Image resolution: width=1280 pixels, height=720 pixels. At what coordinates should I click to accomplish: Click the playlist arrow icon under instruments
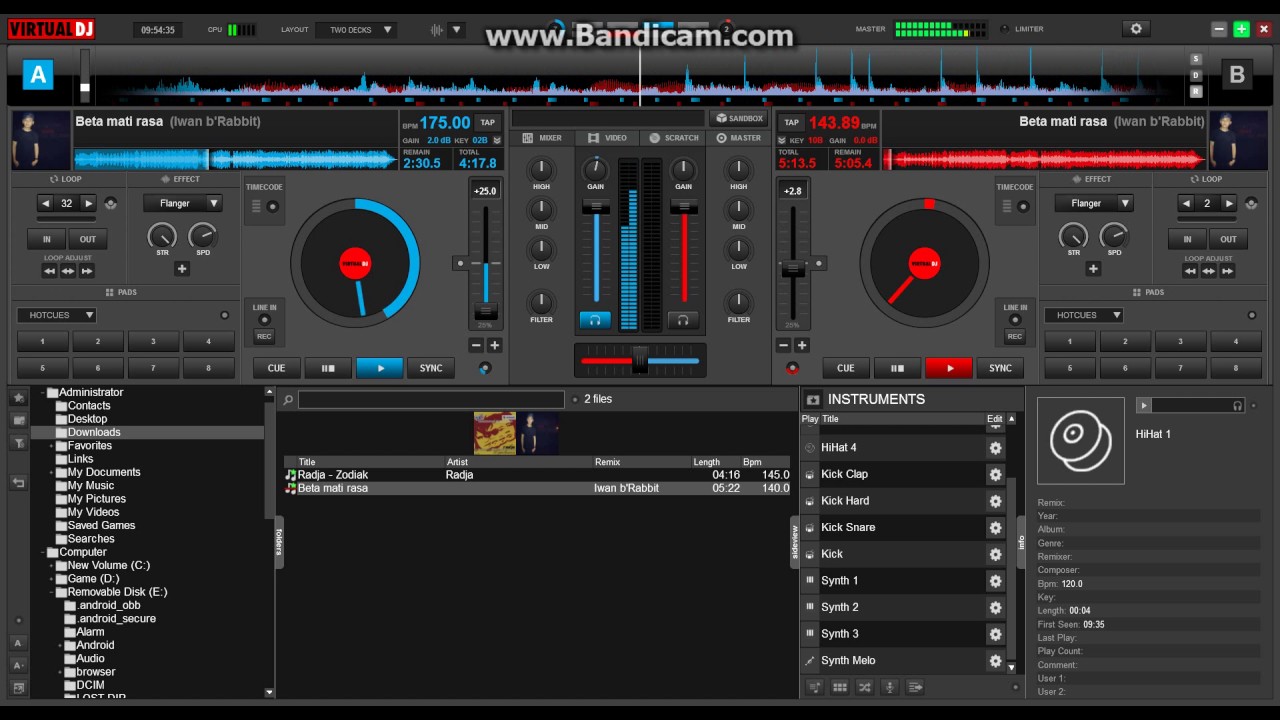coord(914,687)
